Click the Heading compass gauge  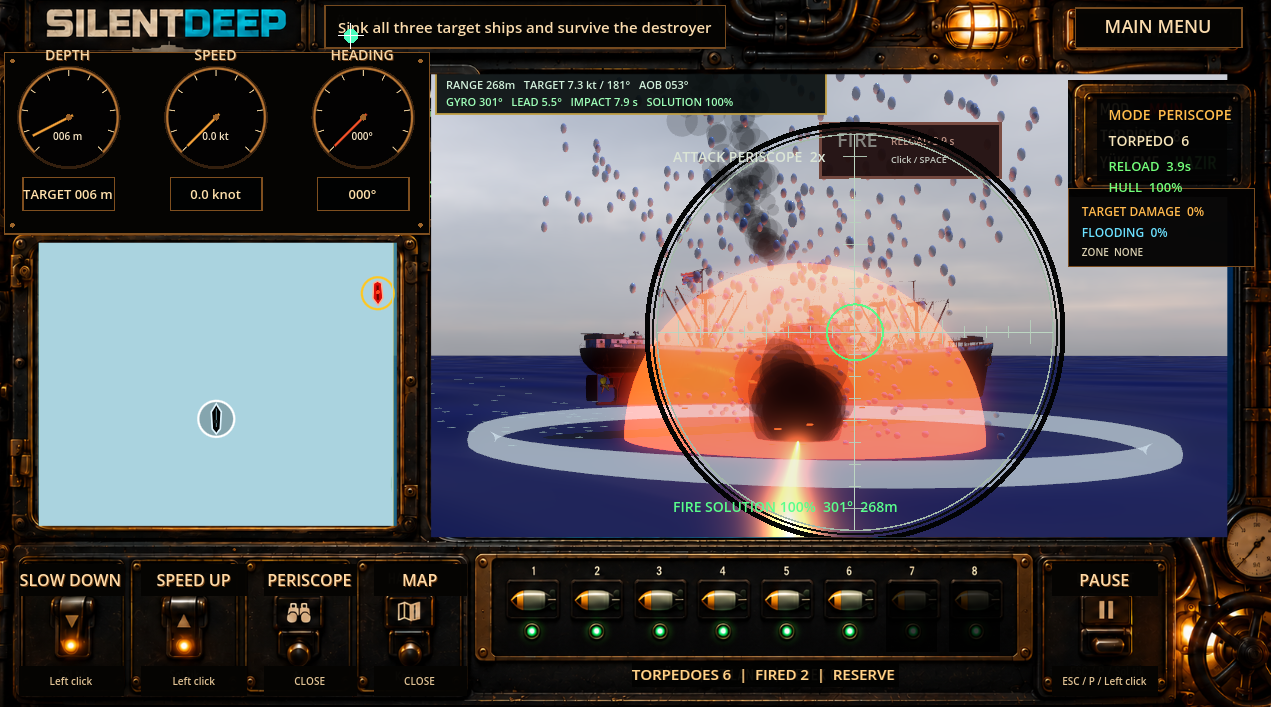[362, 118]
